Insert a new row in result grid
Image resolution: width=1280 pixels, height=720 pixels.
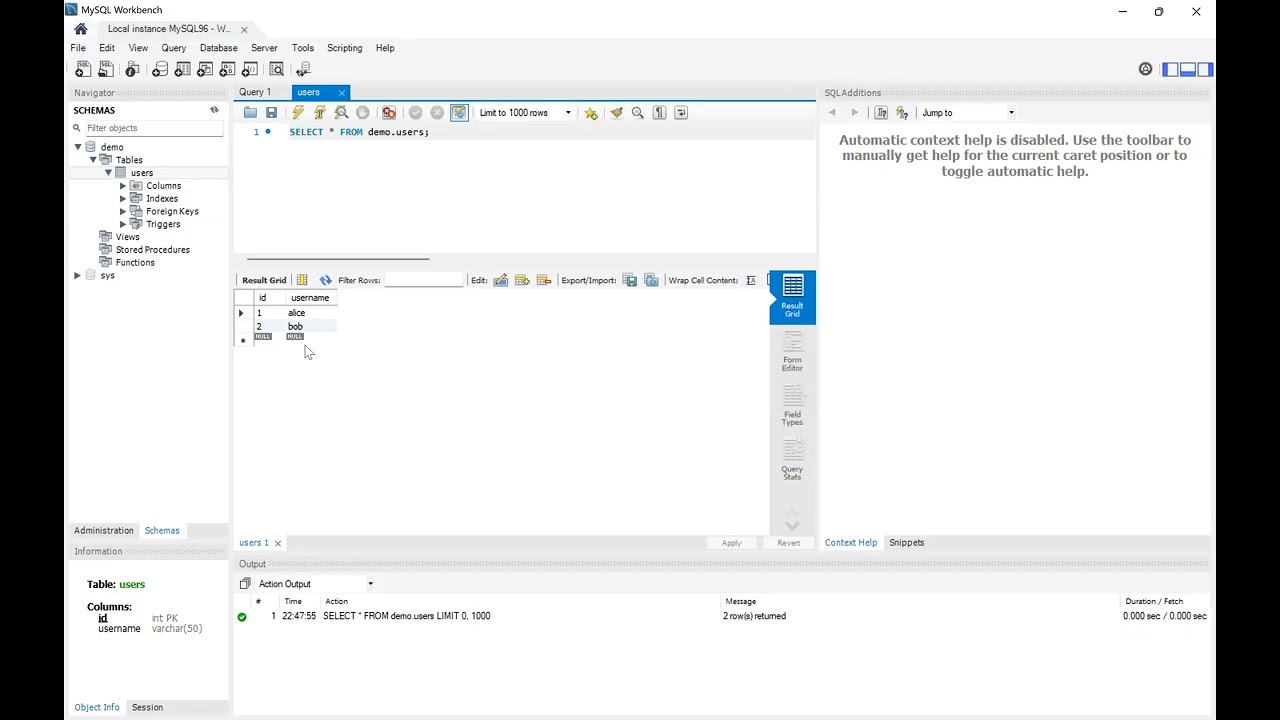point(522,280)
